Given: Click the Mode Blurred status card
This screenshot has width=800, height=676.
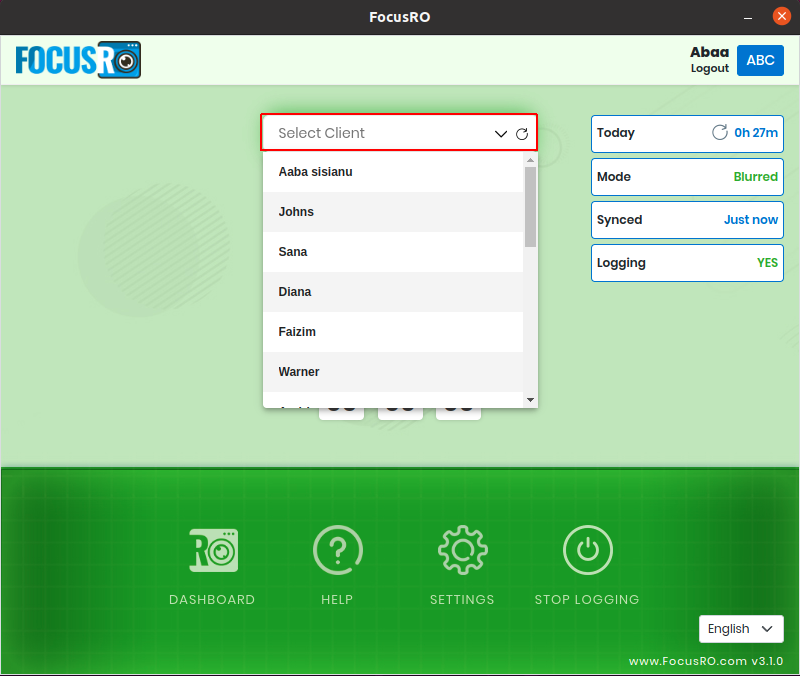Looking at the screenshot, I should tap(687, 177).
